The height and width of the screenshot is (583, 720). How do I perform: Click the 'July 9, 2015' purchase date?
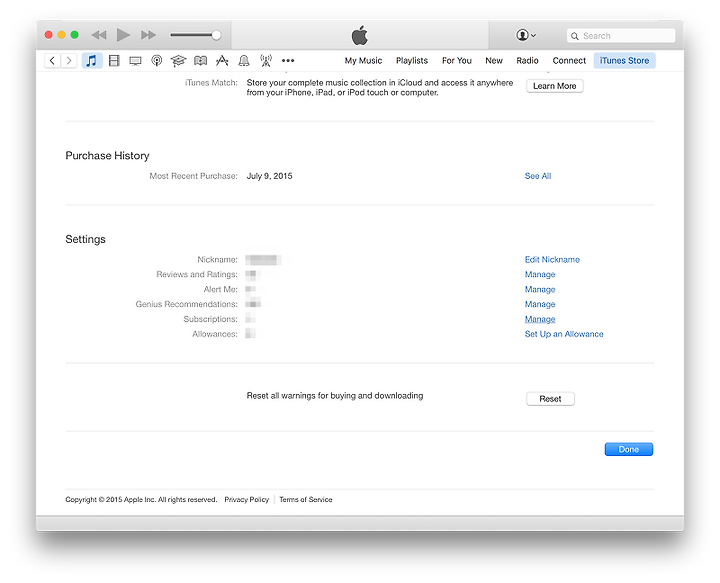[270, 176]
